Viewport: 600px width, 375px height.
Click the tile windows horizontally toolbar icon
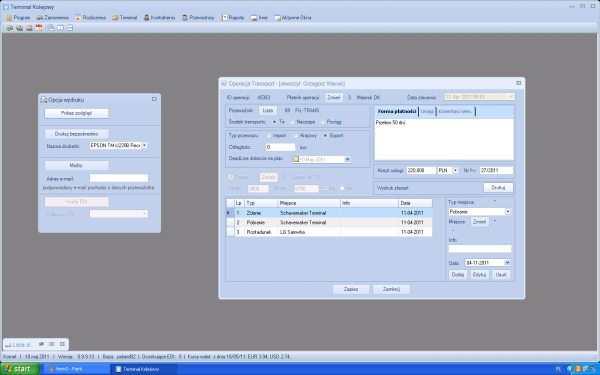pos(70,28)
